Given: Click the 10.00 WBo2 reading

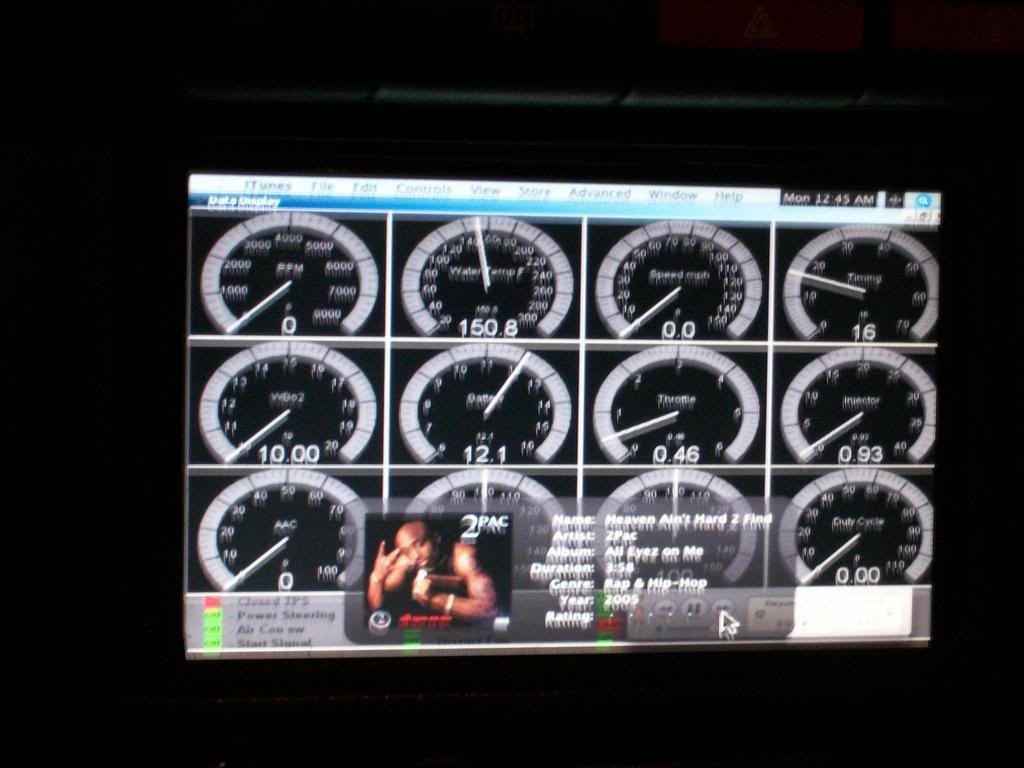Looking at the screenshot, I should click(x=289, y=454).
